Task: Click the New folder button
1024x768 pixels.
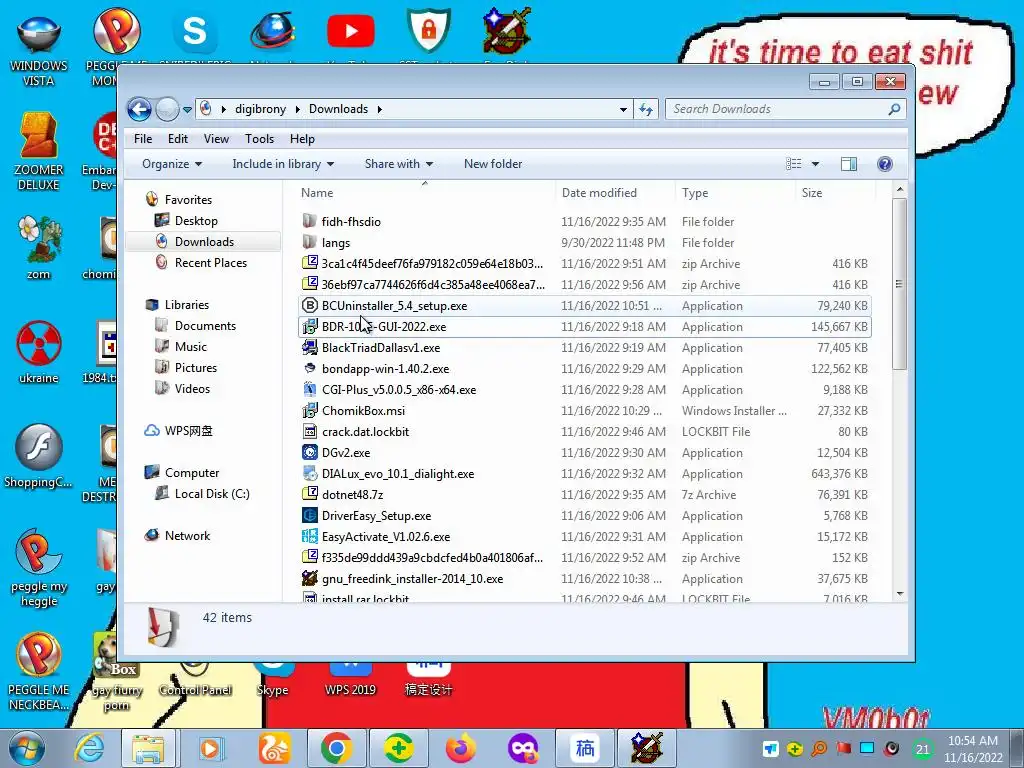Action: (493, 164)
